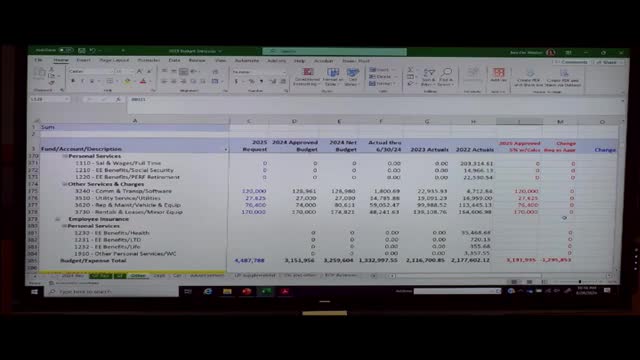This screenshot has width=640, height=360.
Task: Click the Share button
Action: pos(607,62)
